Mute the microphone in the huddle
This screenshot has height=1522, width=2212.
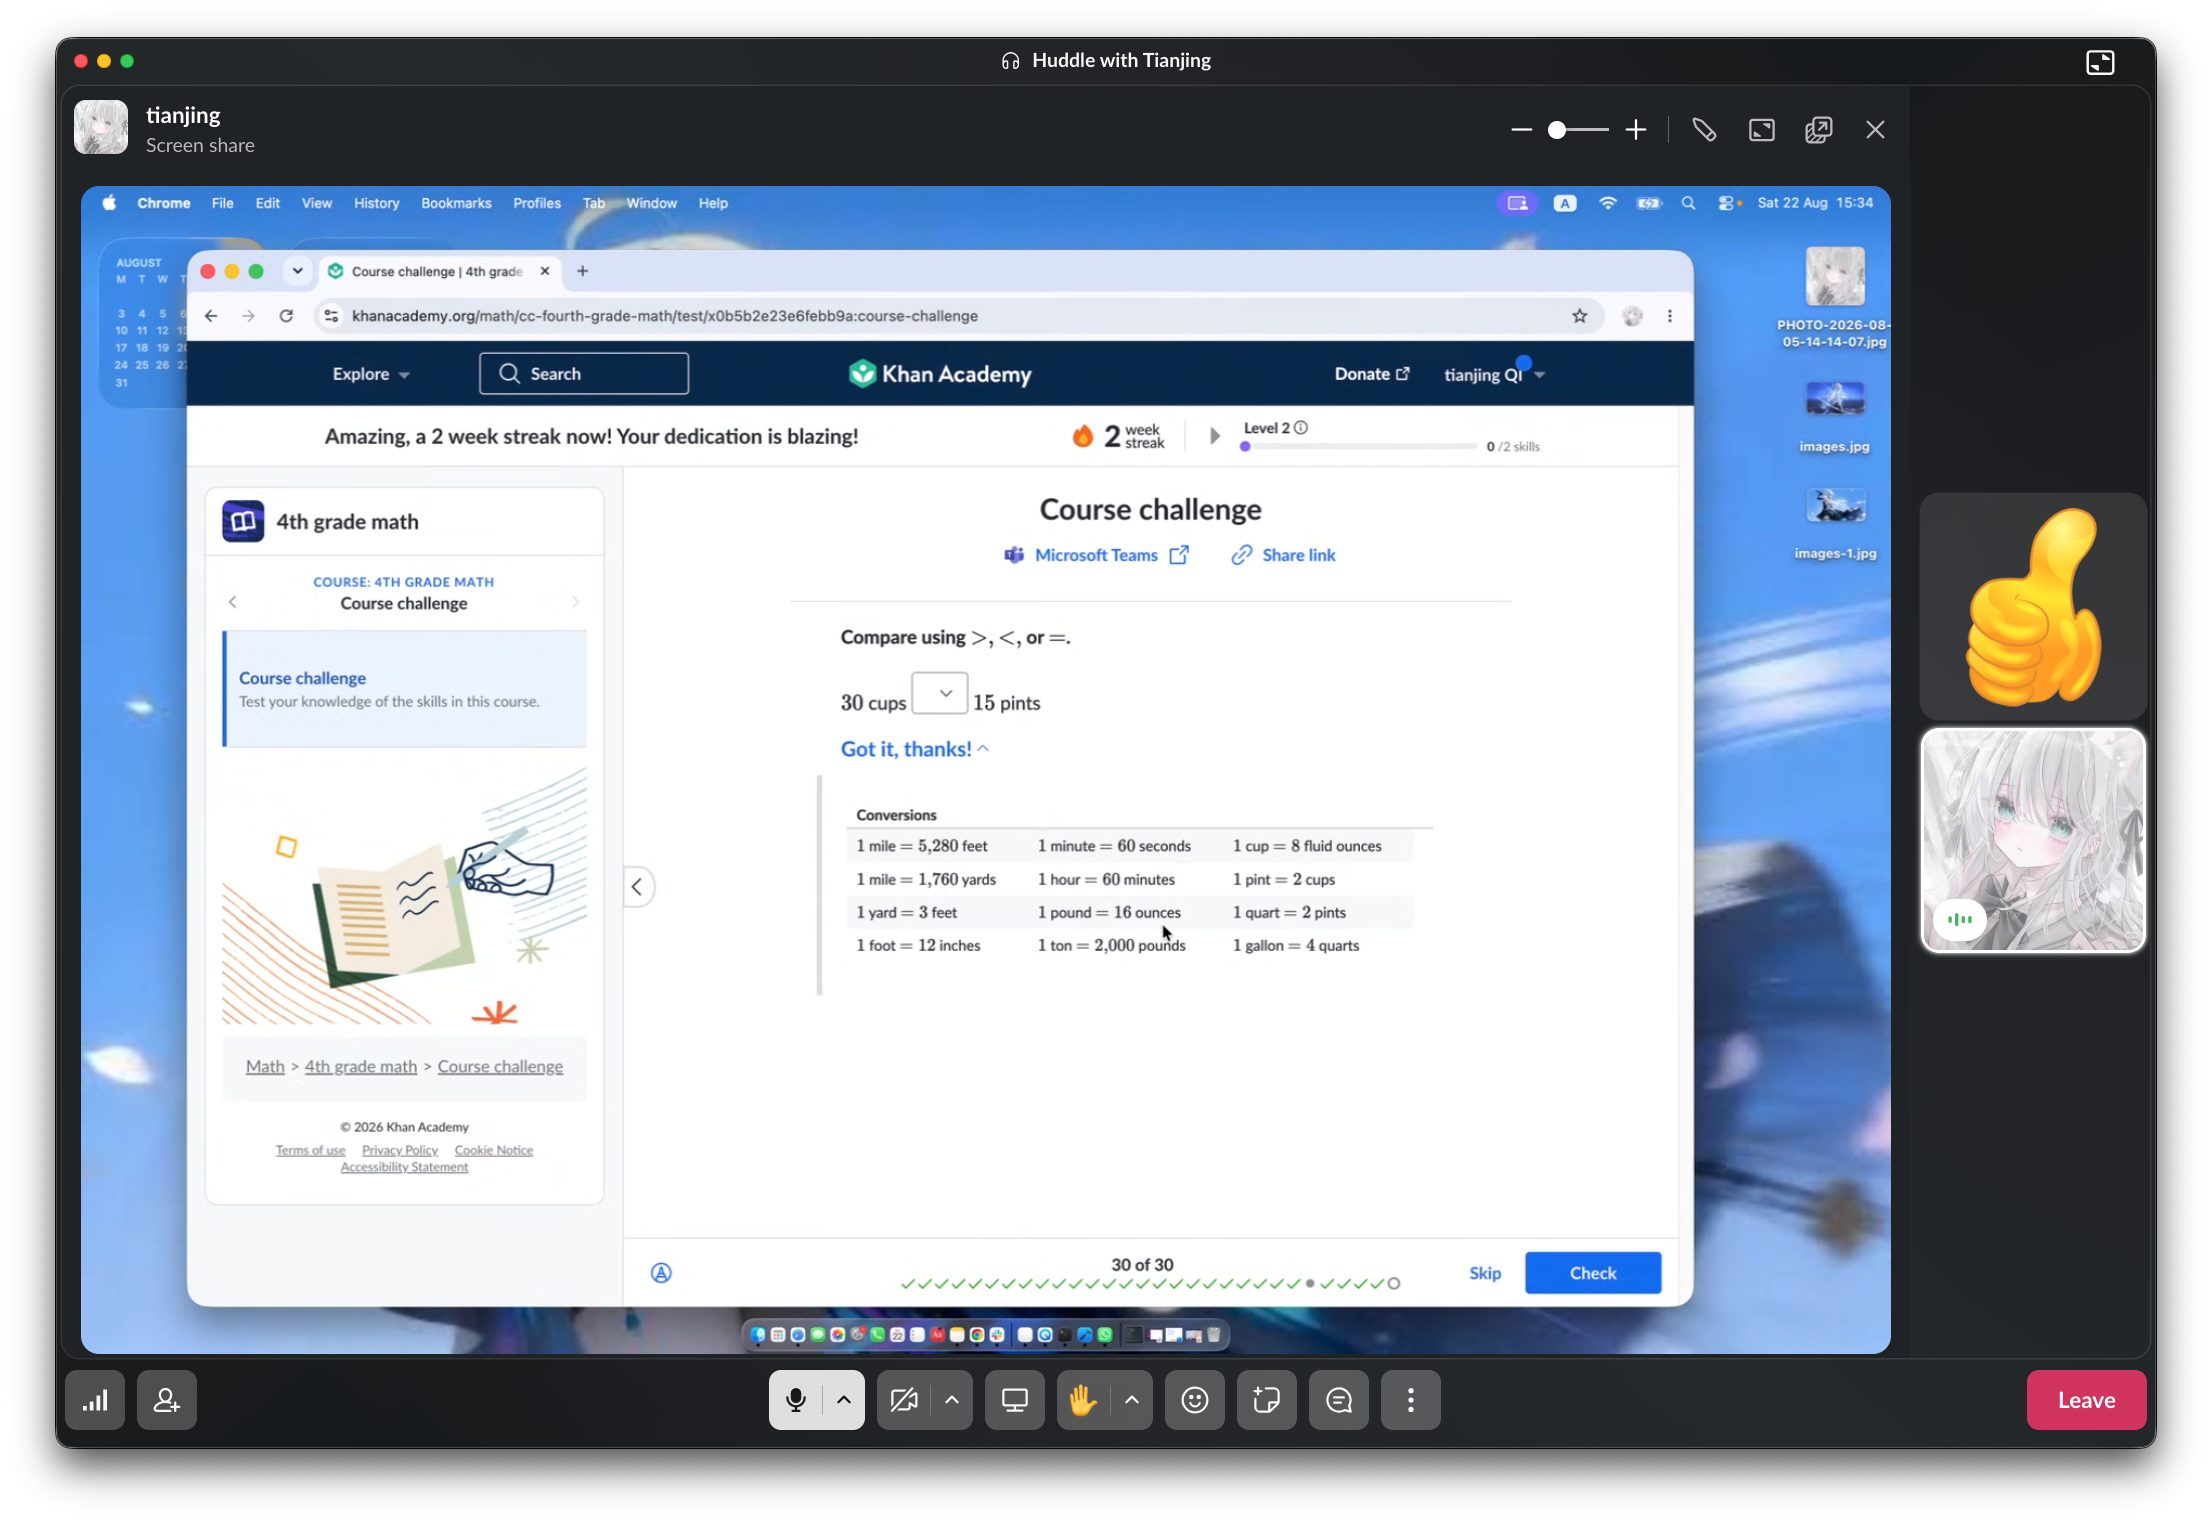click(x=796, y=1400)
